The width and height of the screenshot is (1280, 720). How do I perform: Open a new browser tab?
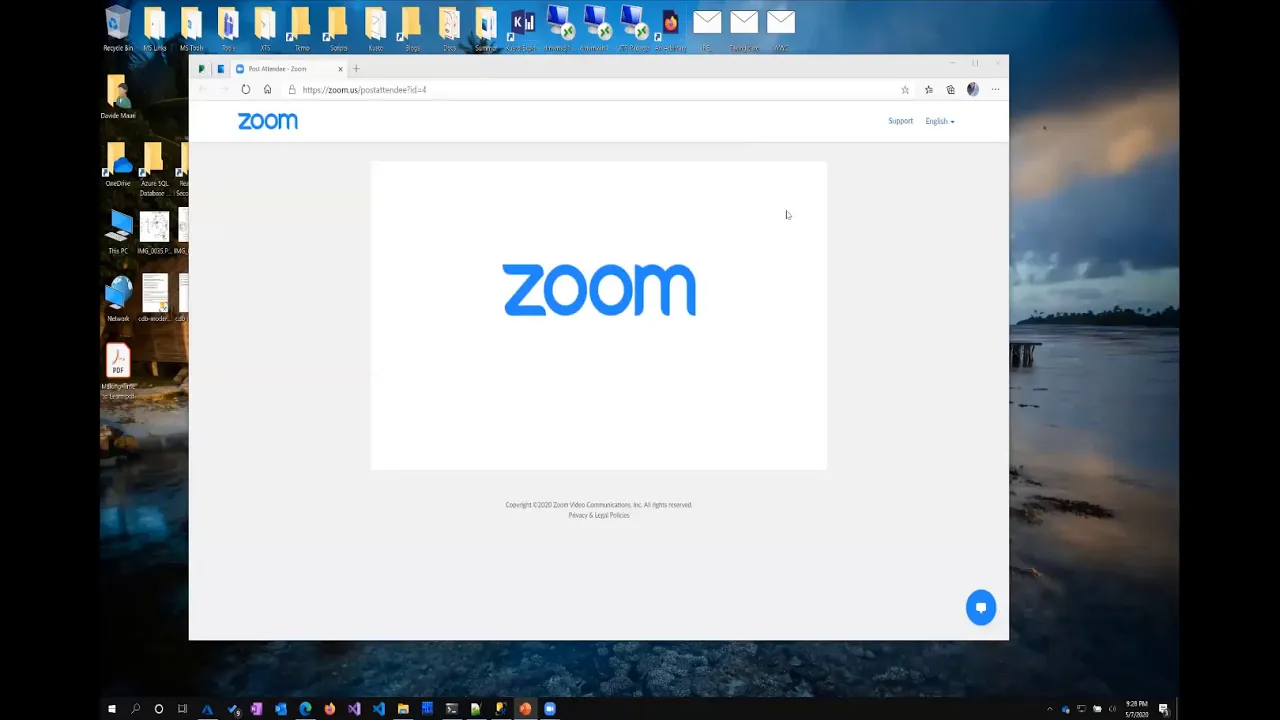pos(356,69)
